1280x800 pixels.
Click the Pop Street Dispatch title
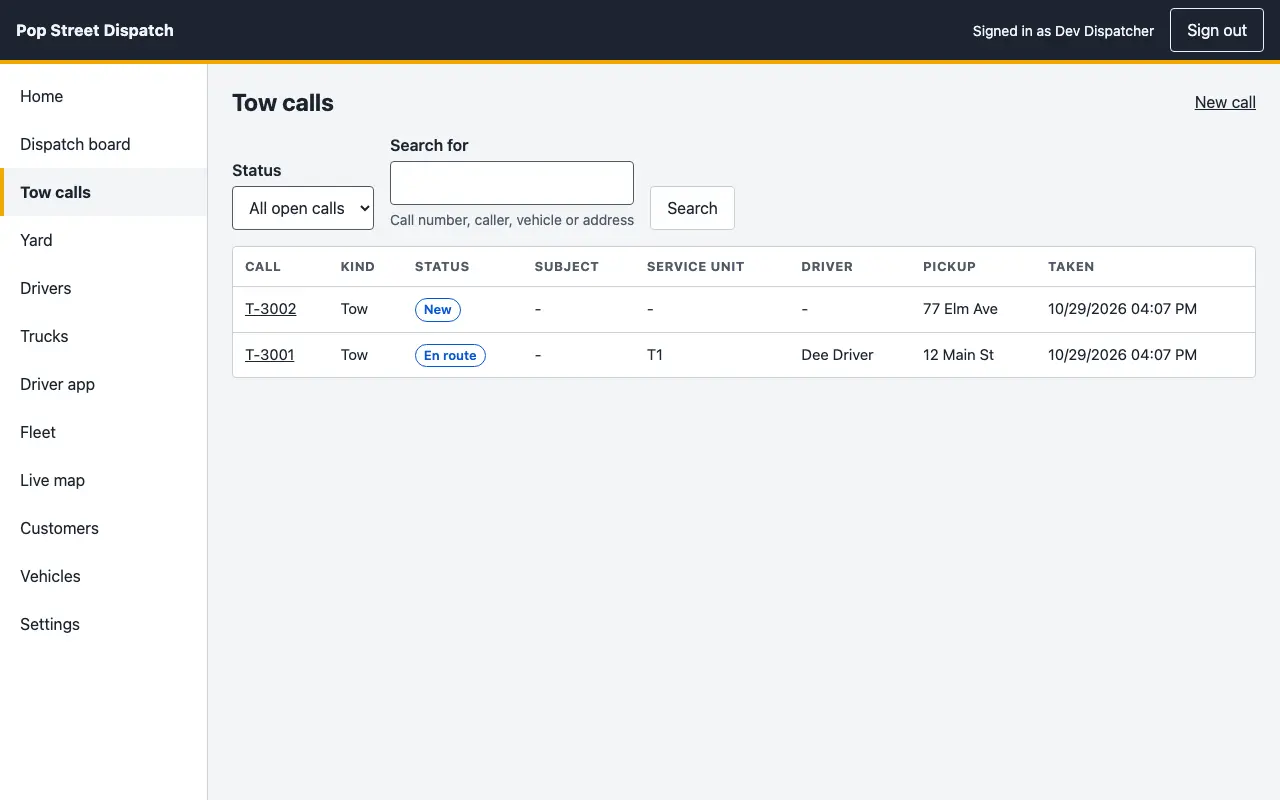95,30
